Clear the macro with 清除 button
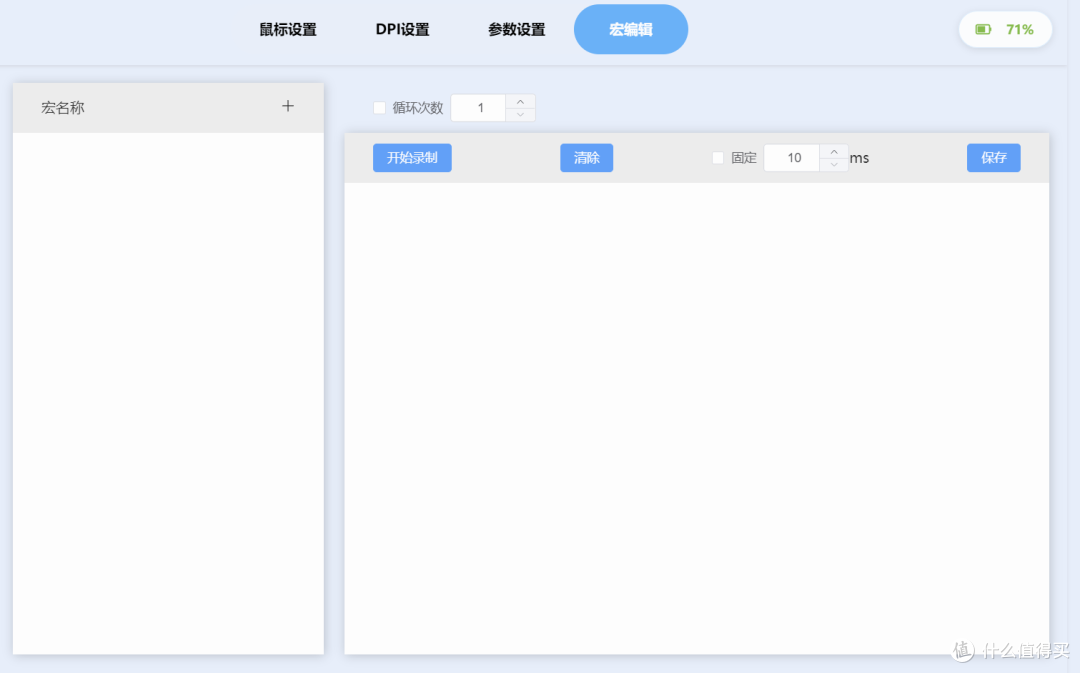The image size is (1080, 673). [587, 158]
